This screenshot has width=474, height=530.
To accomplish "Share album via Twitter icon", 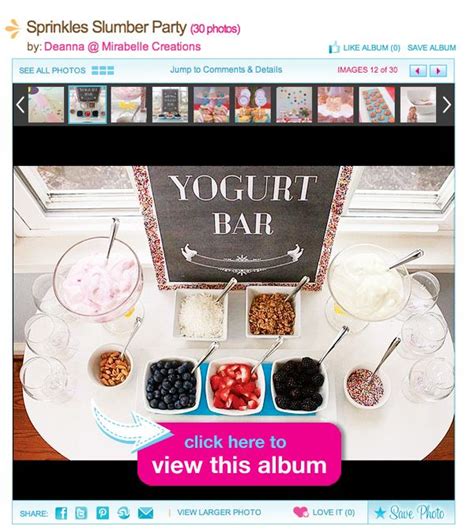I will [x=81, y=513].
